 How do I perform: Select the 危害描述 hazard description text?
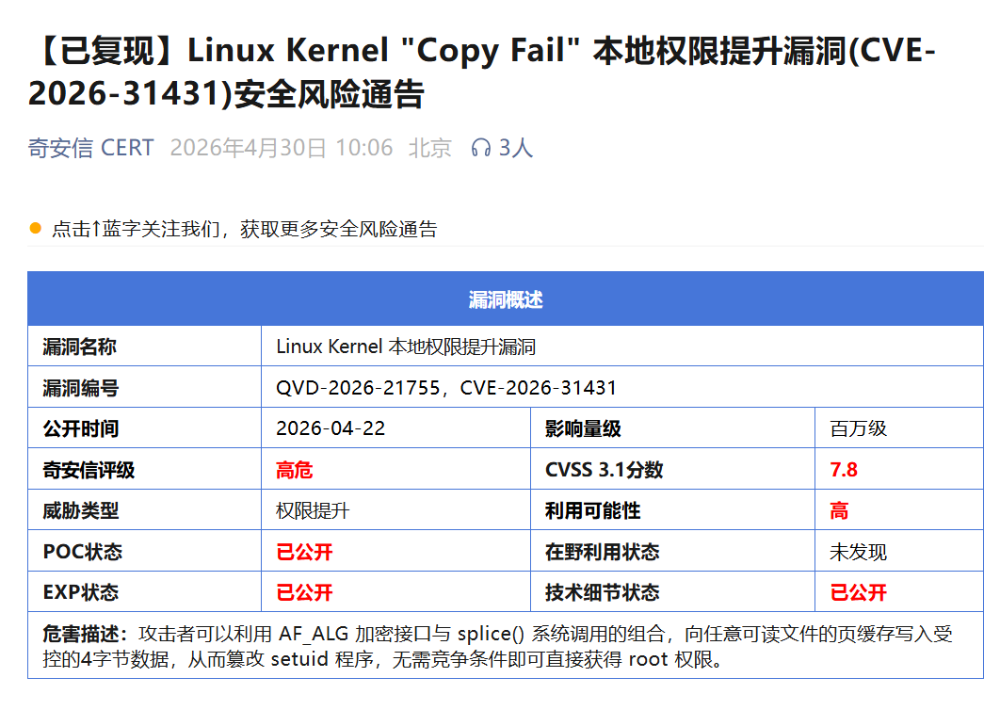[x=500, y=647]
